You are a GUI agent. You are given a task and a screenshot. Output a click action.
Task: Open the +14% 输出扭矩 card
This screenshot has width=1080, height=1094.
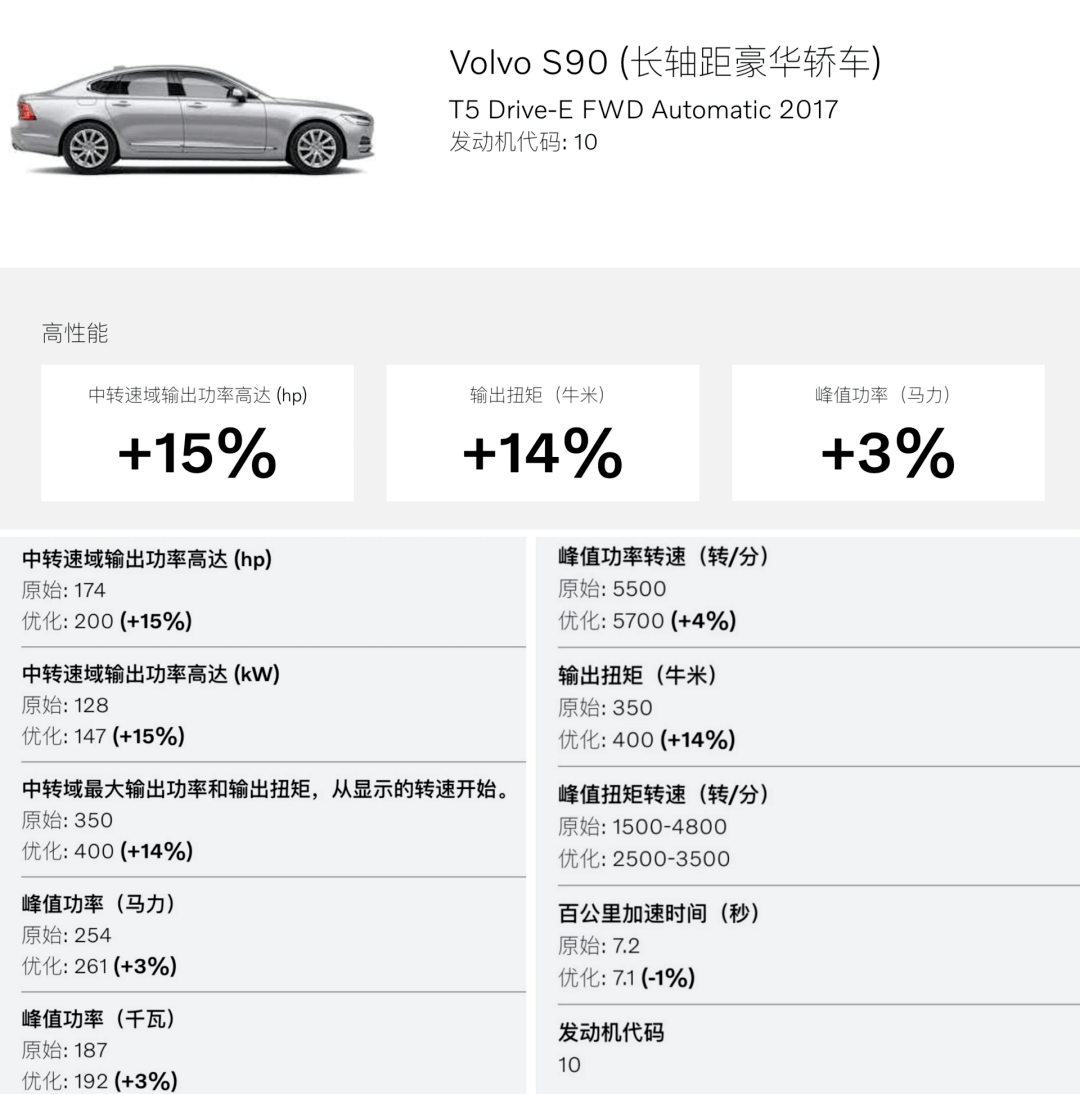pos(543,433)
